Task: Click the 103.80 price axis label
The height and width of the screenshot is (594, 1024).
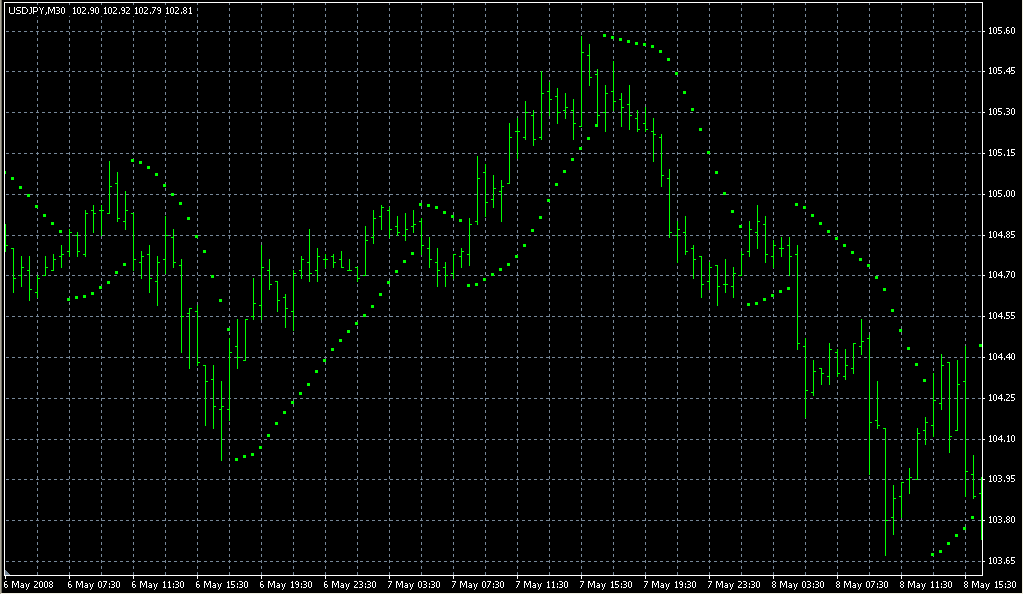Action: (1002, 520)
